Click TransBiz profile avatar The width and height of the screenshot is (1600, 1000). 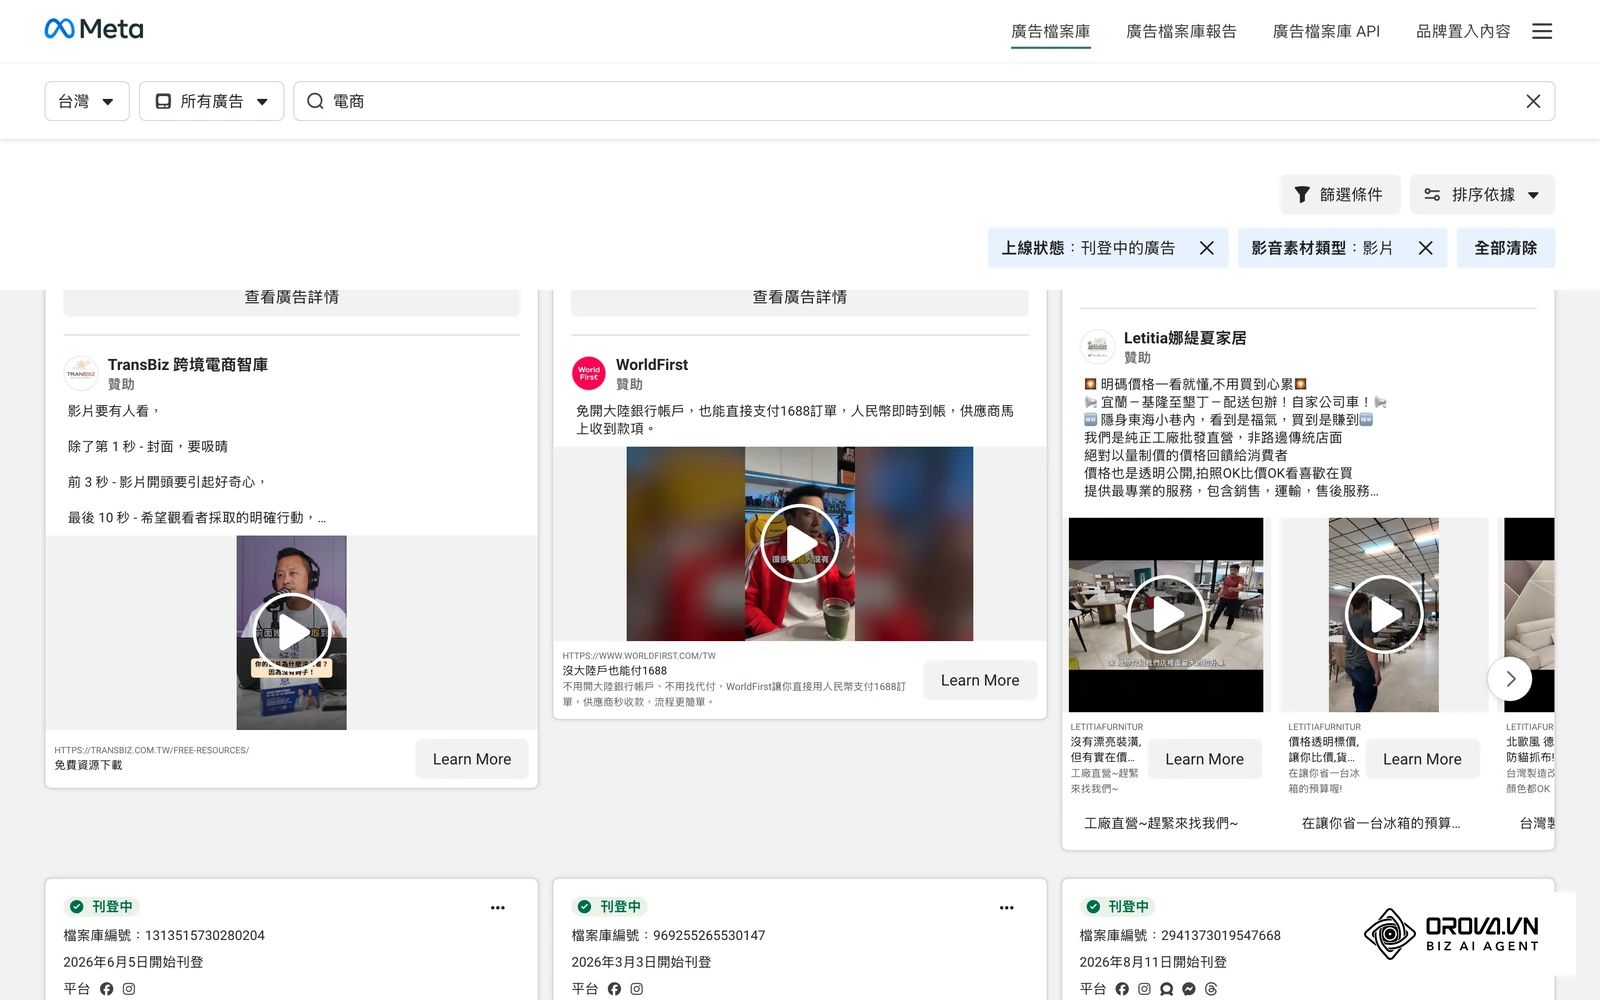coord(81,373)
